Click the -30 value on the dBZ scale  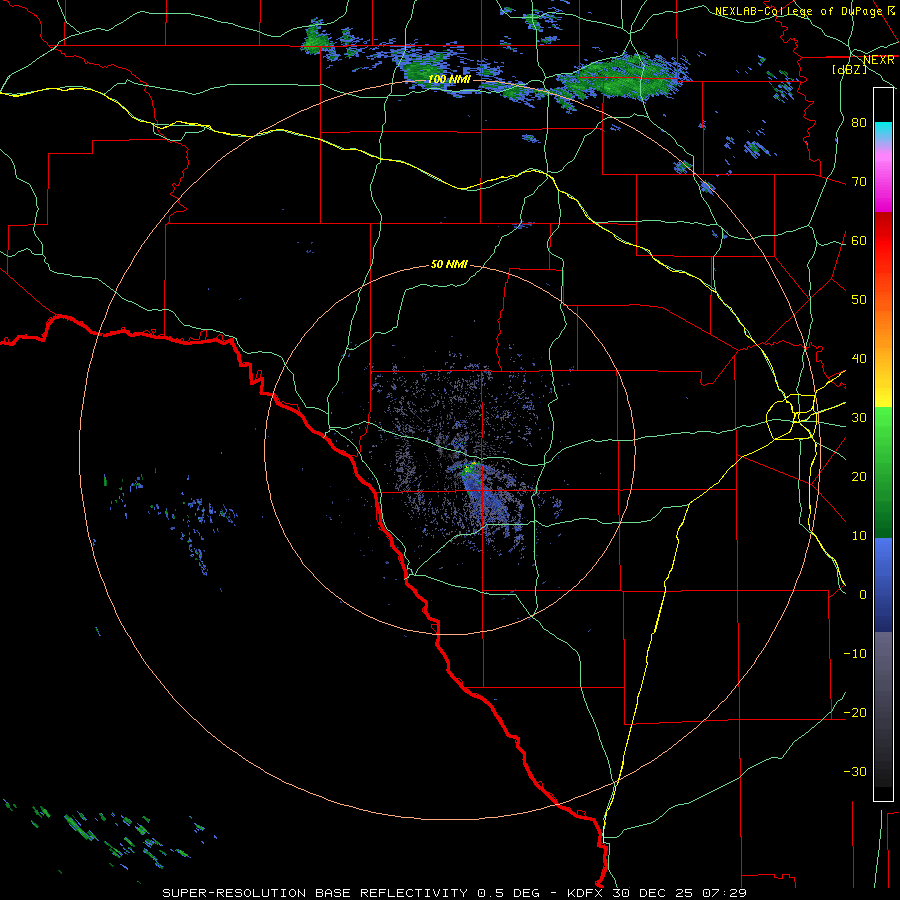[x=855, y=771]
